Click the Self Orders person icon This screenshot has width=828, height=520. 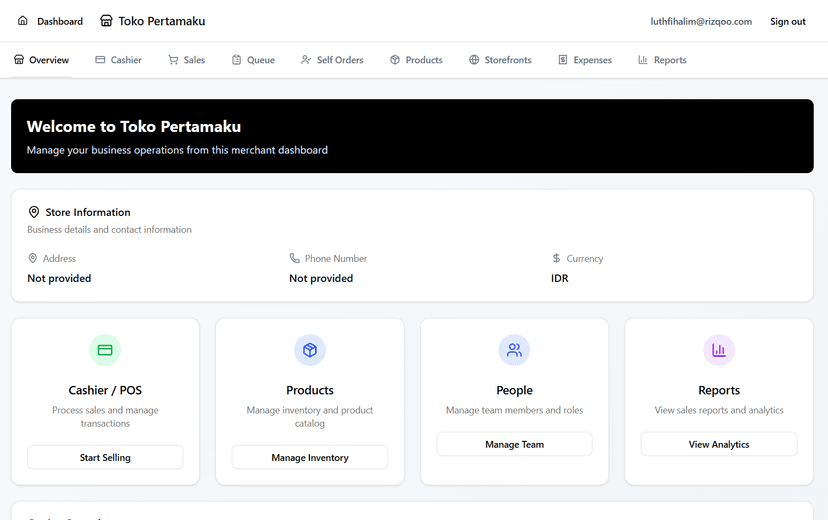pos(306,60)
